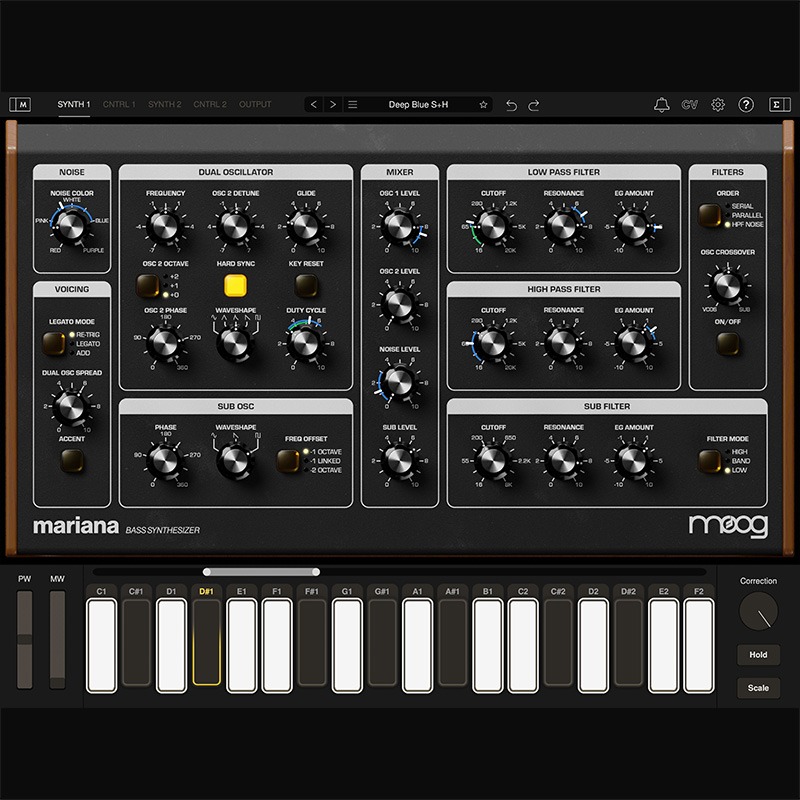Image resolution: width=800 pixels, height=800 pixels.
Task: Go to previous preset arrow
Action: coord(314,105)
